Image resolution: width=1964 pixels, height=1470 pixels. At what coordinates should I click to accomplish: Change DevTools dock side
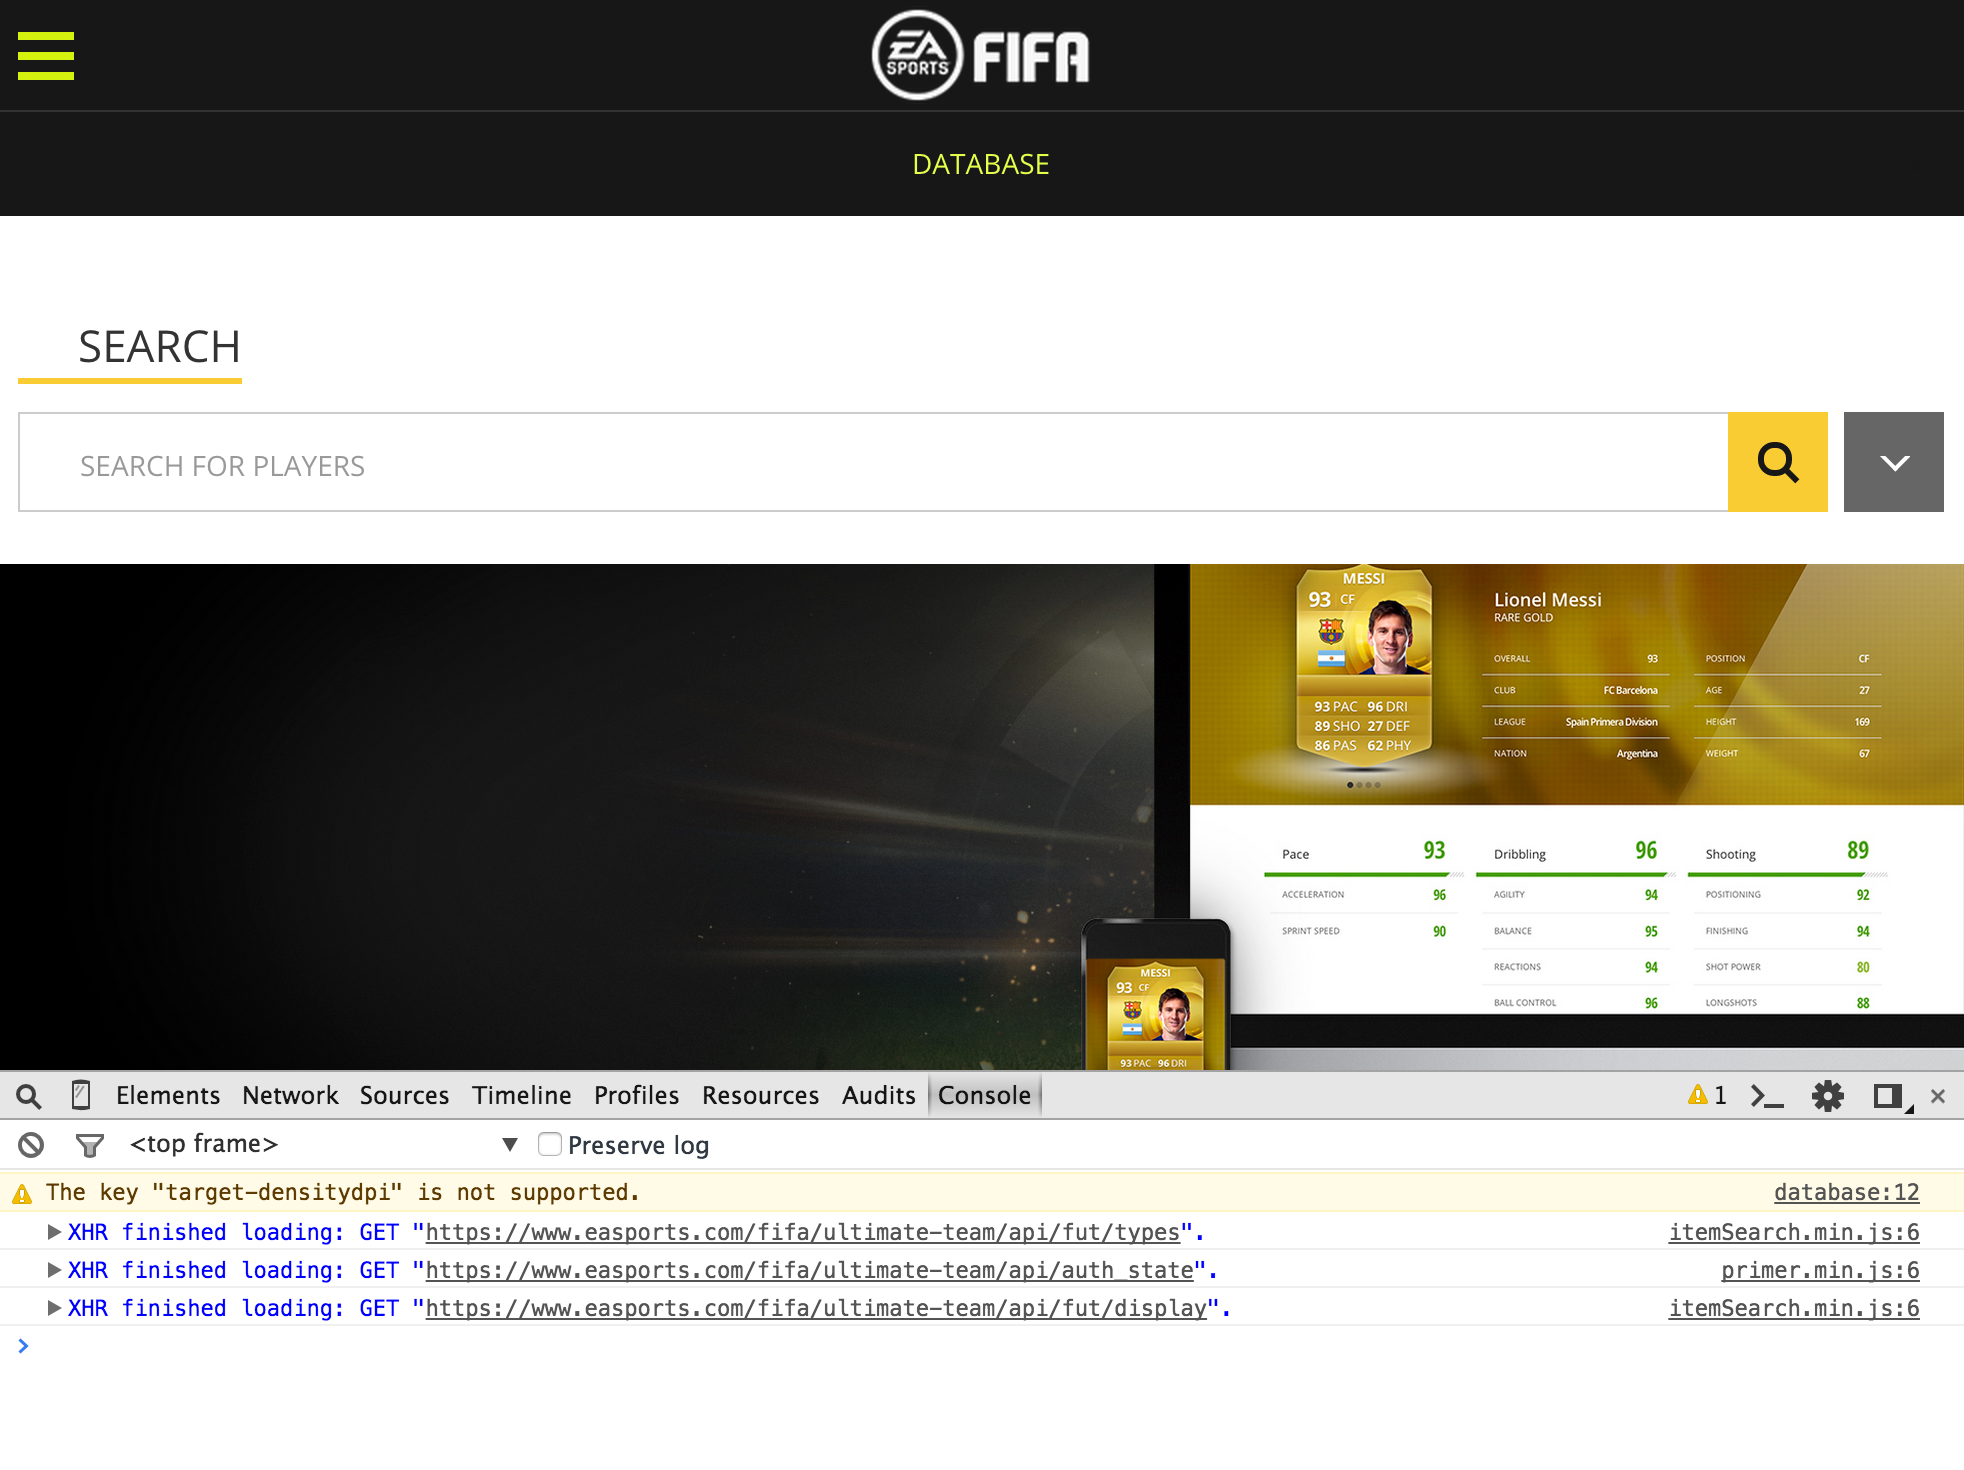coord(1888,1096)
